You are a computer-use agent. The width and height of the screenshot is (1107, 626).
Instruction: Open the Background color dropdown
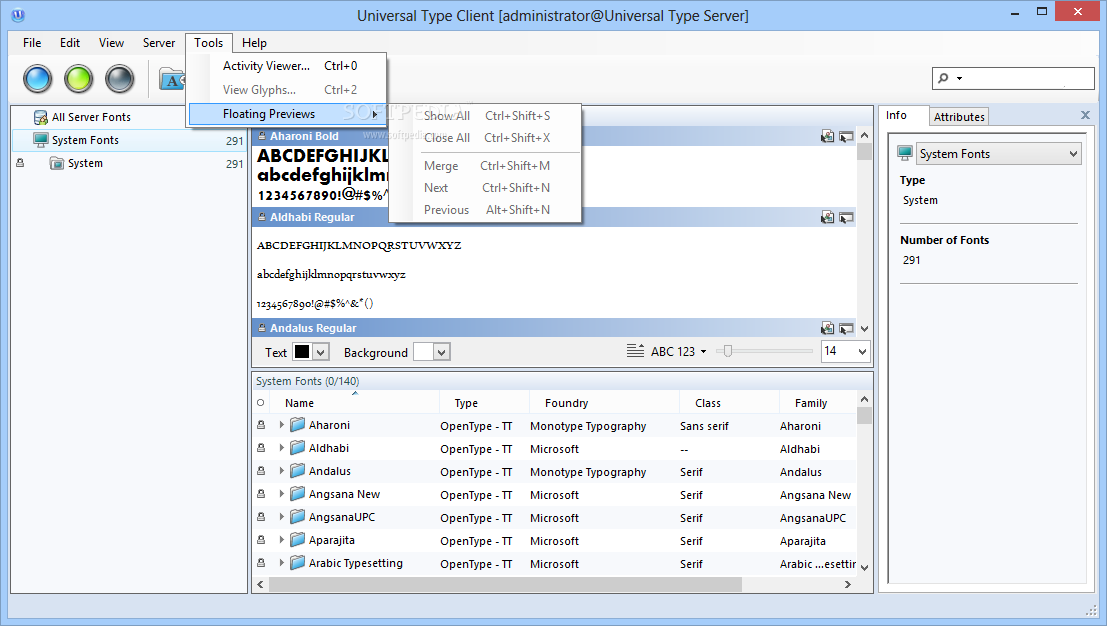pyautogui.click(x=442, y=352)
